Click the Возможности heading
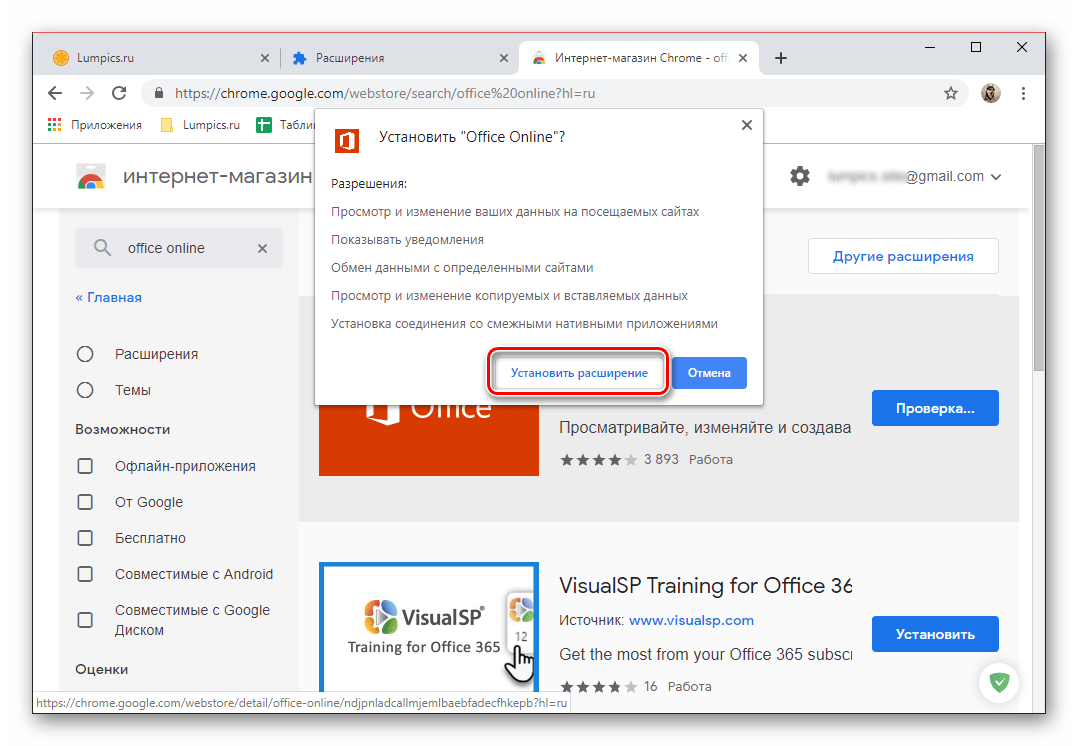 click(122, 429)
